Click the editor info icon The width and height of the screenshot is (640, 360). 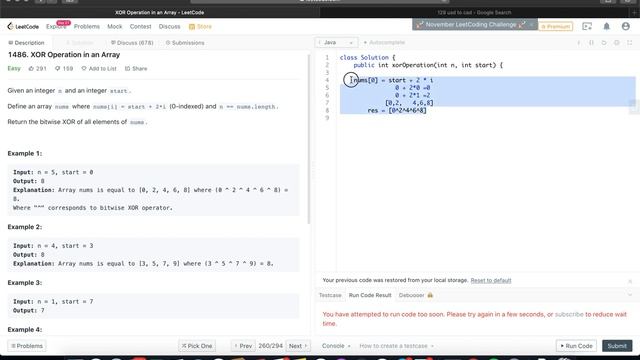578,42
